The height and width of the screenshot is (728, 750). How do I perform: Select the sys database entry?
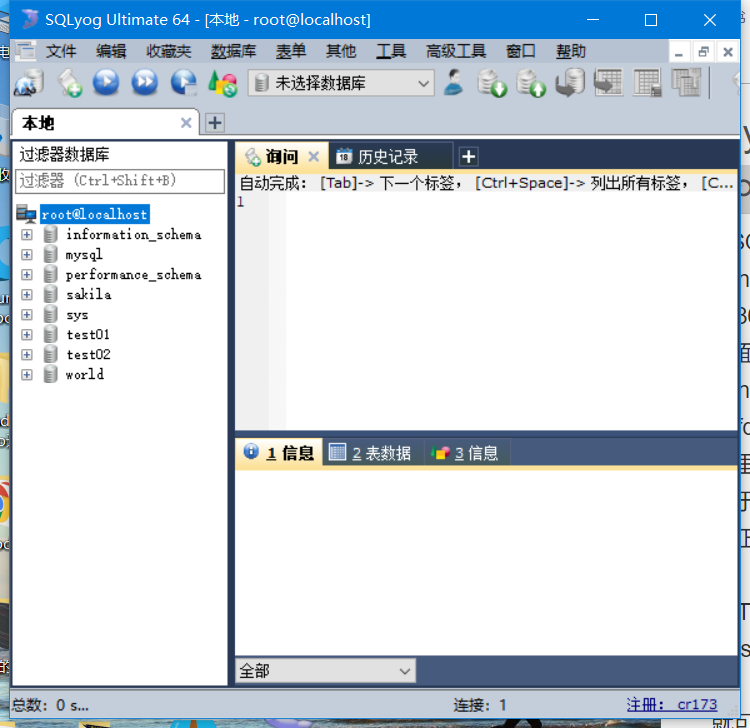(77, 315)
